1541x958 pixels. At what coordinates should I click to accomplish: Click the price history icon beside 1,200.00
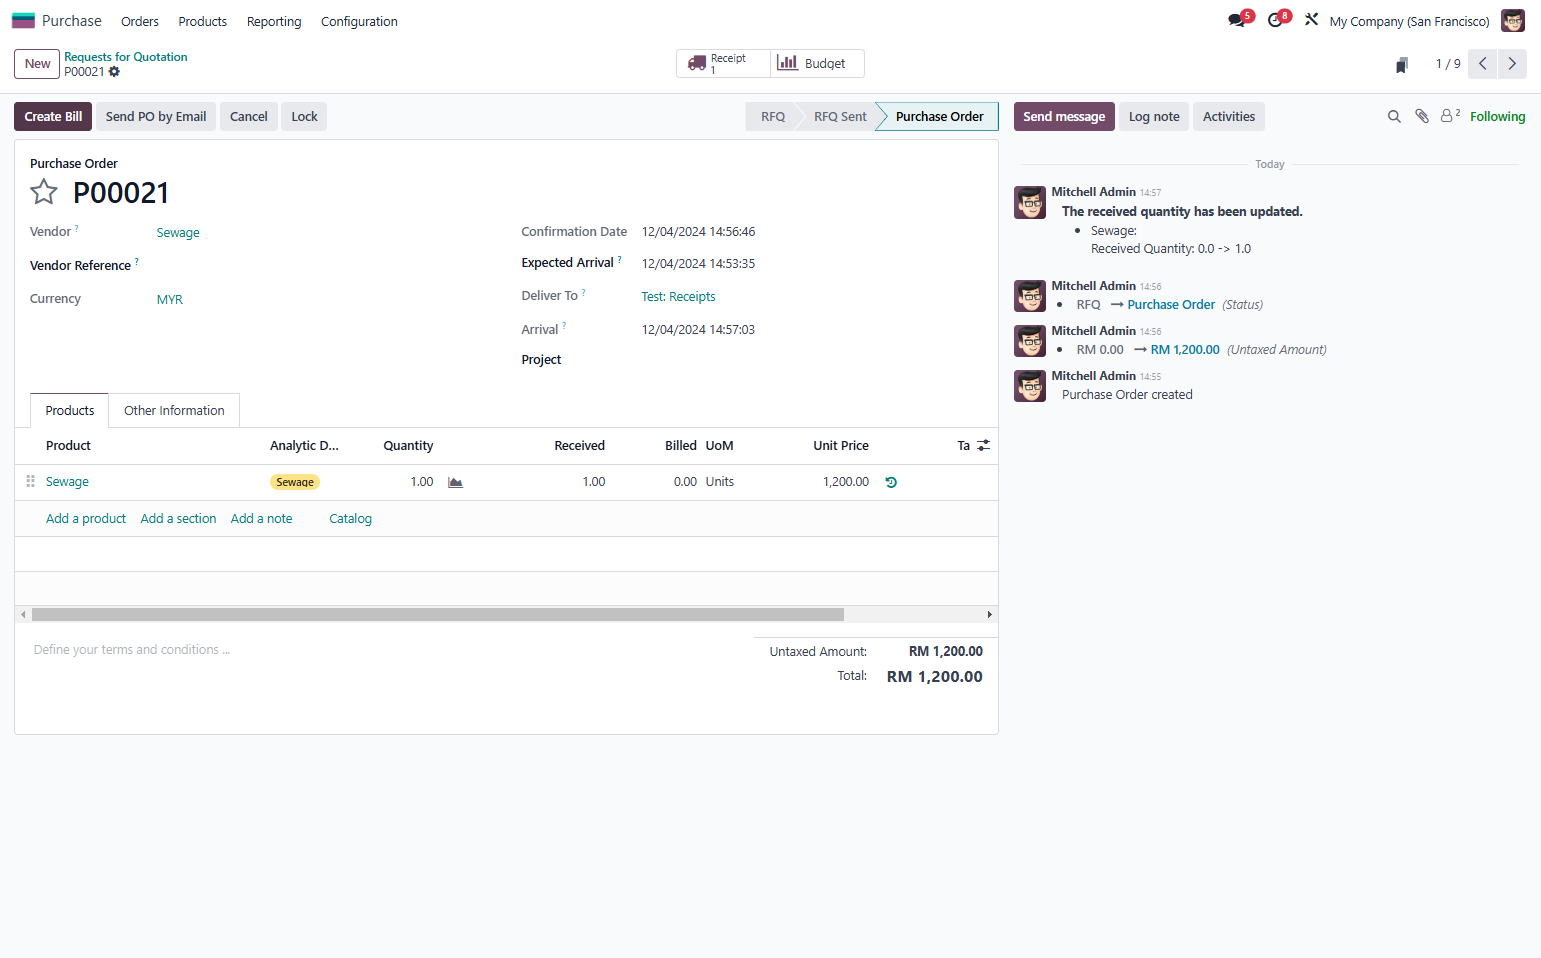(x=891, y=482)
